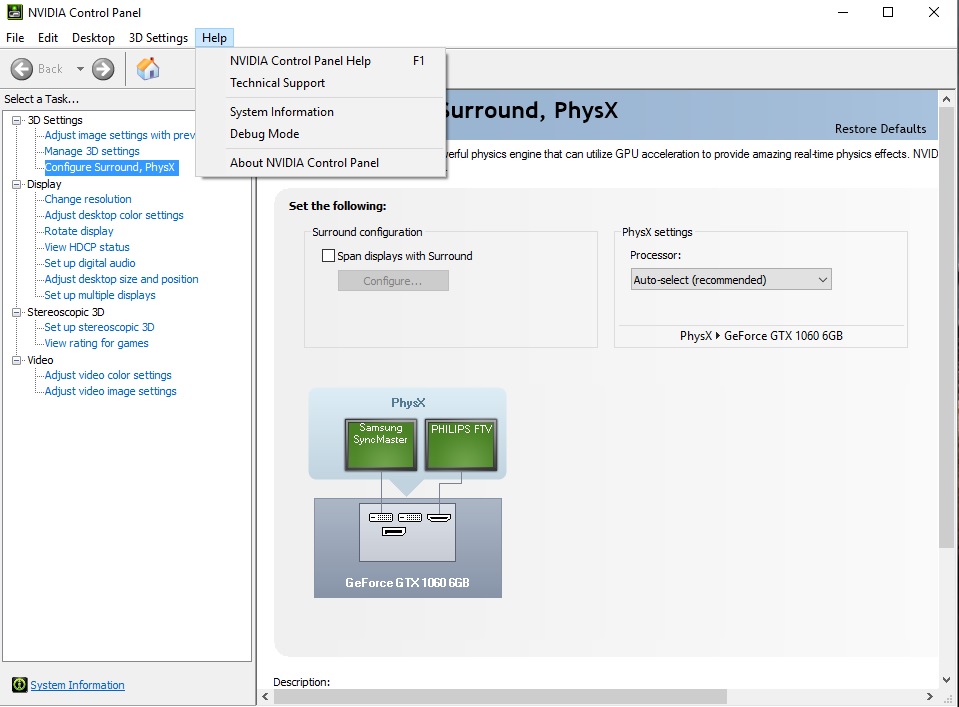This screenshot has height=707, width=959.
Task: Open the System Information link at bottom left
Action: 78,685
